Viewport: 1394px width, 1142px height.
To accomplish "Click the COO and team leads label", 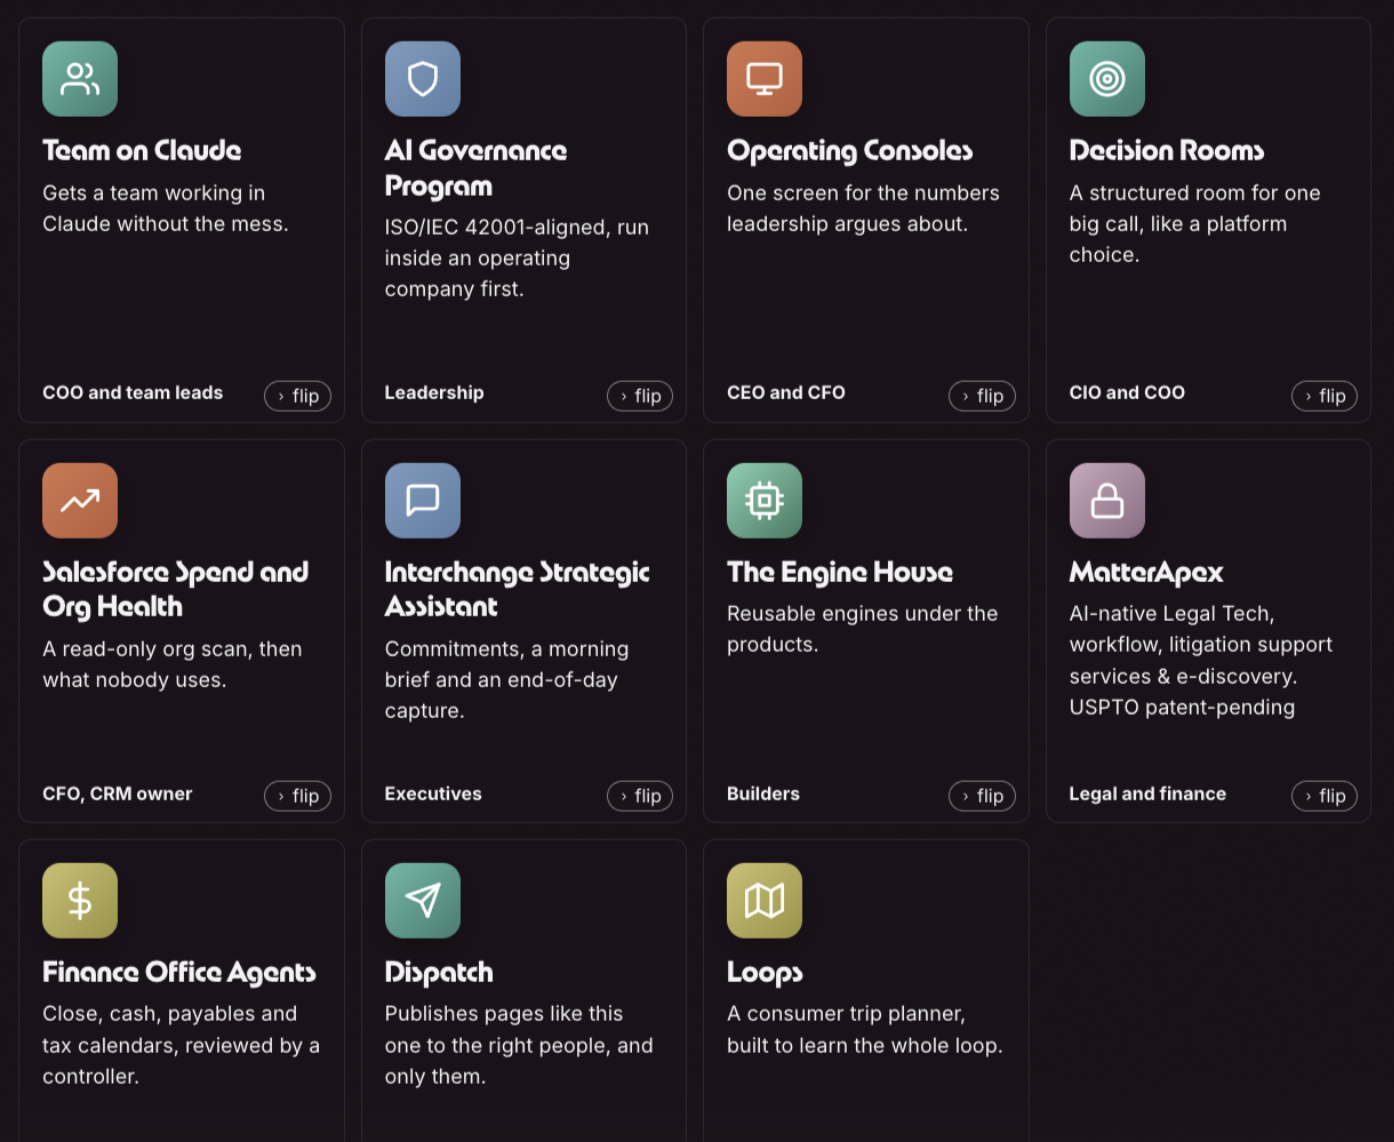I will [133, 393].
